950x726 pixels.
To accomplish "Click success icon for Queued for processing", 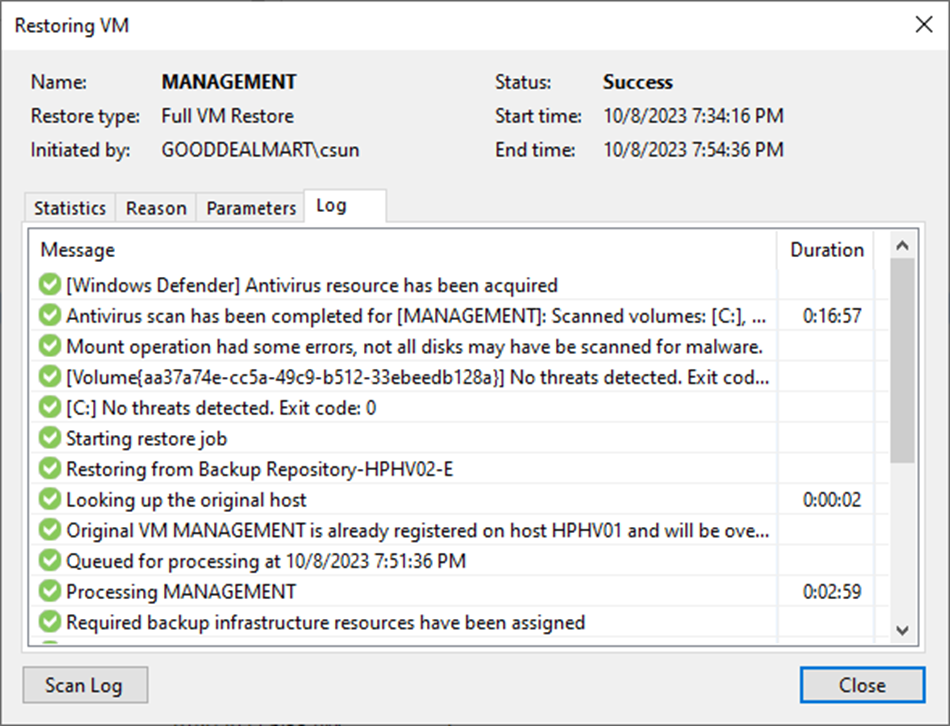I will (x=50, y=561).
